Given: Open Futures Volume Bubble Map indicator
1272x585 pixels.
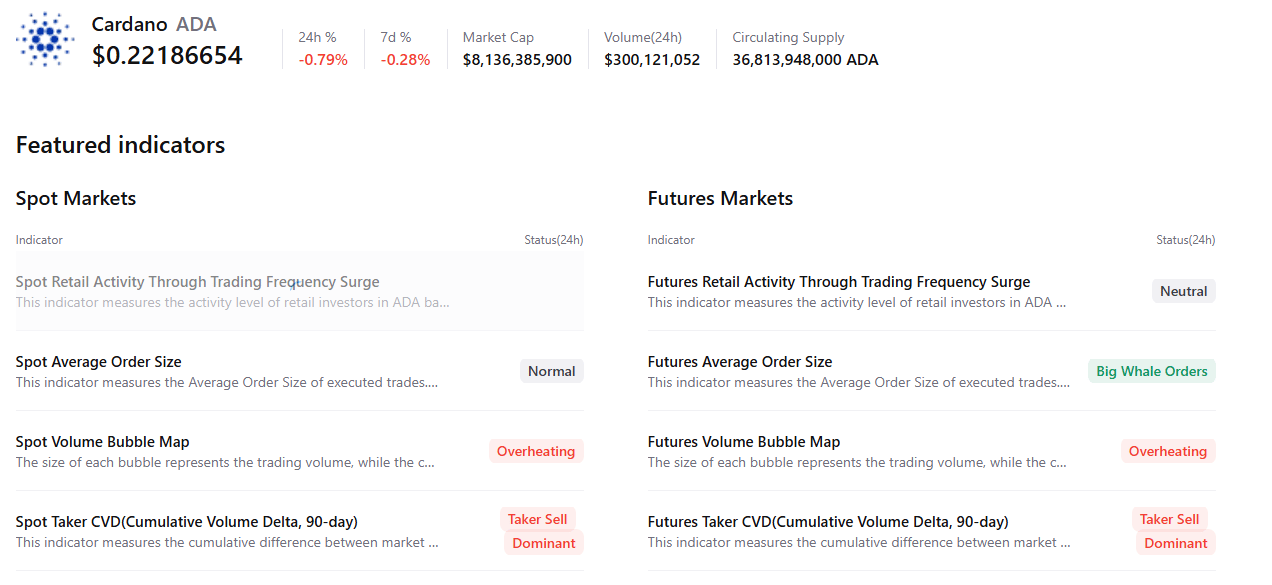Looking at the screenshot, I should 931,451.
